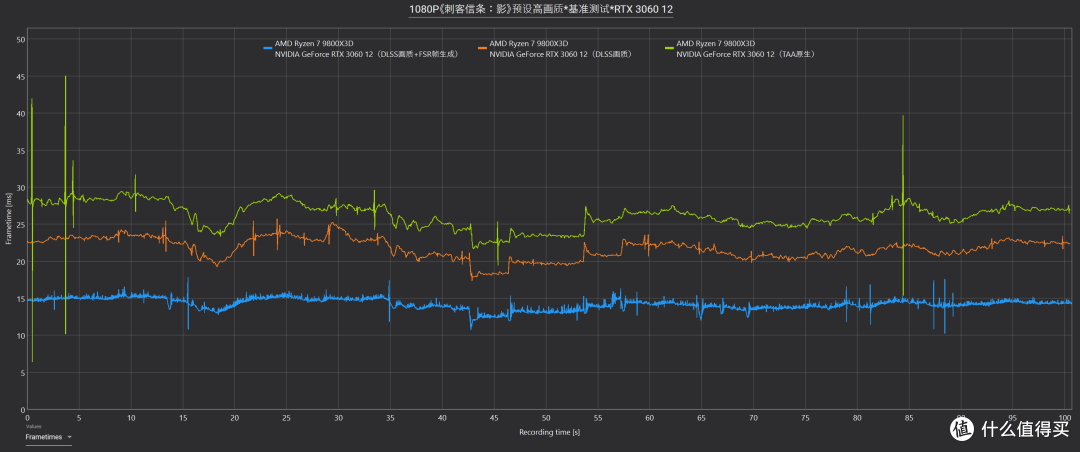Image resolution: width=1080 pixels, height=452 pixels.
Task: Click the 100 tick on the recording time axis
Action: click(1064, 418)
